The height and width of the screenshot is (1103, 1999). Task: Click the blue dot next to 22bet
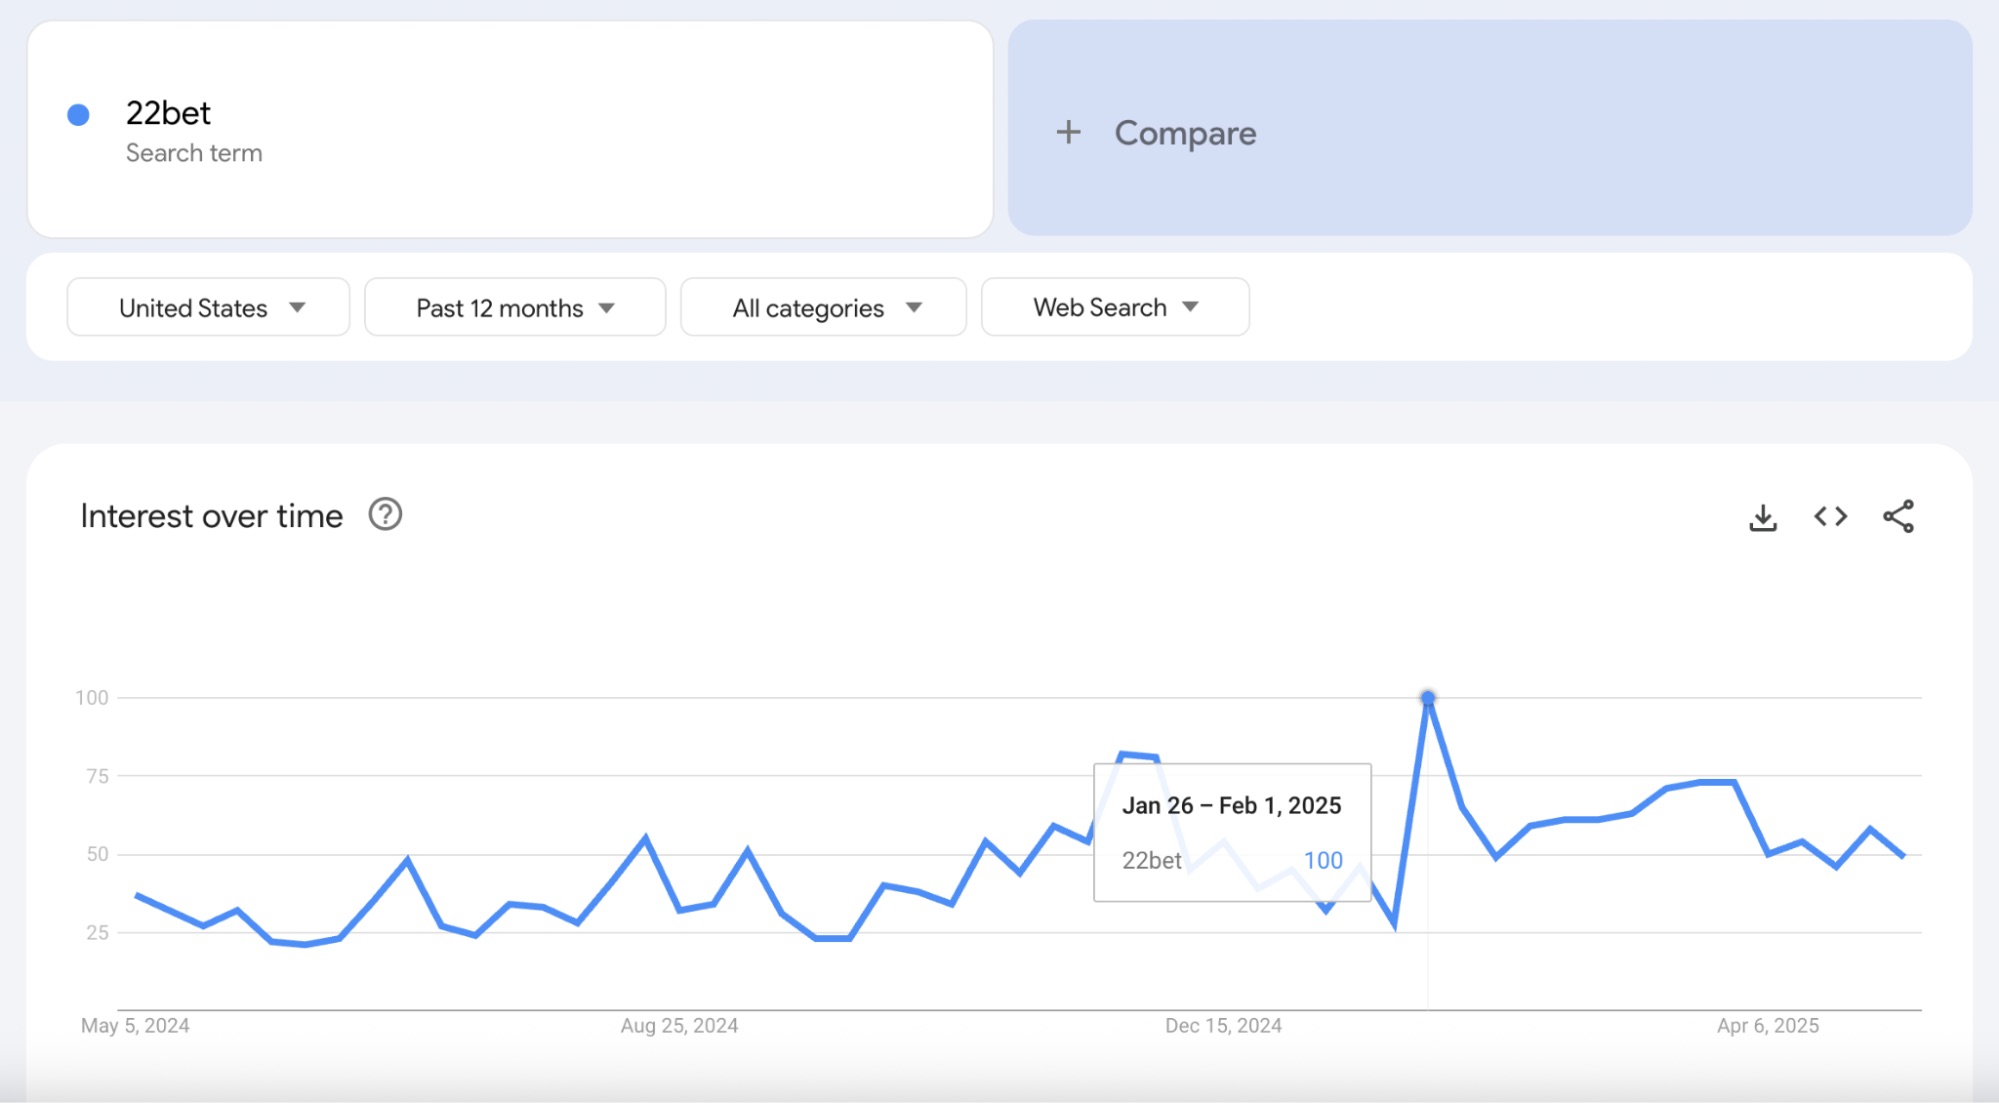tap(78, 115)
